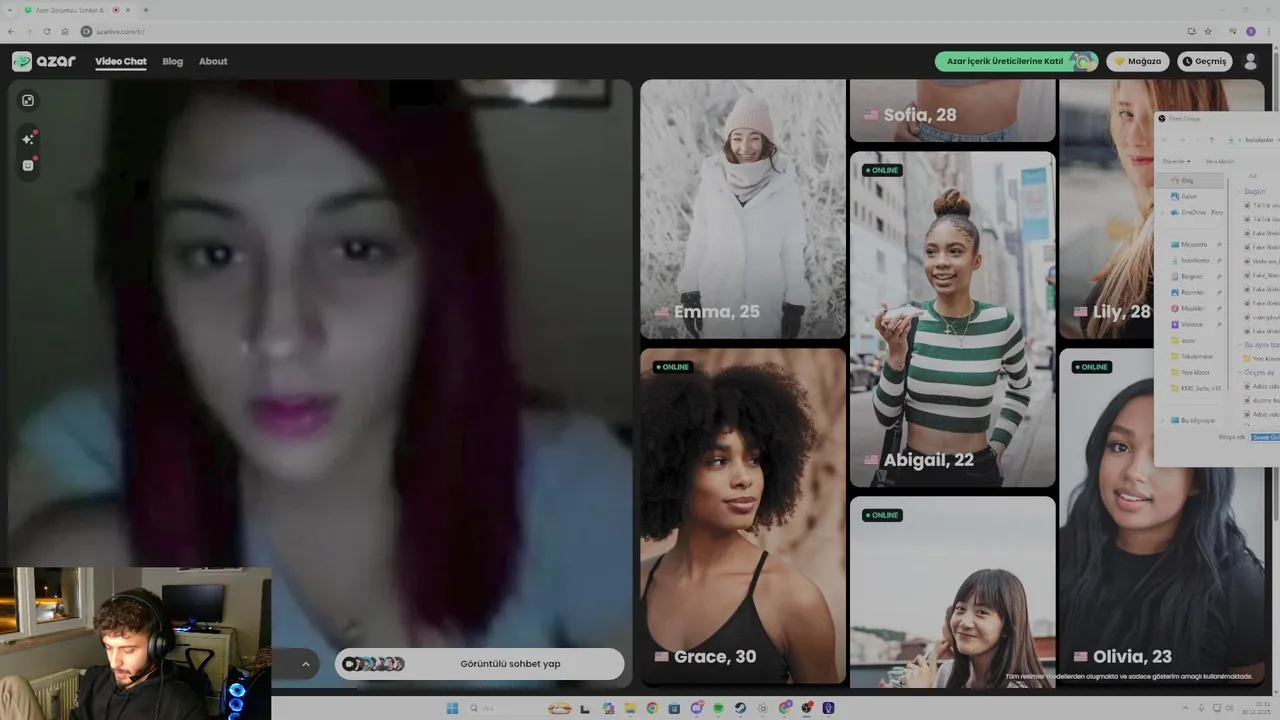Open Google Chrome from taskbar
The width and height of the screenshot is (1280, 720).
click(652, 708)
